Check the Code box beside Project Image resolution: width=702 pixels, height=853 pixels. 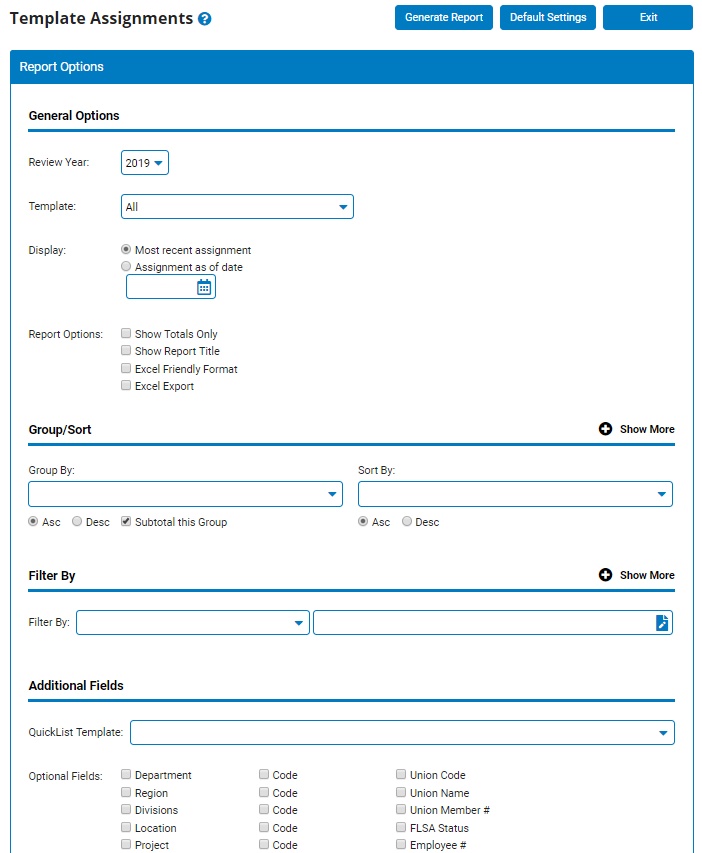click(264, 844)
